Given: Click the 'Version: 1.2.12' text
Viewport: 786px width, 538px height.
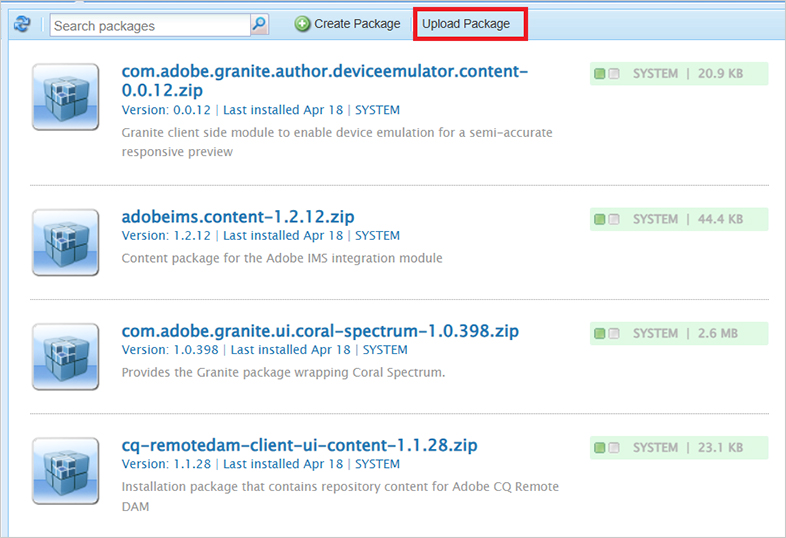Looking at the screenshot, I should (166, 235).
